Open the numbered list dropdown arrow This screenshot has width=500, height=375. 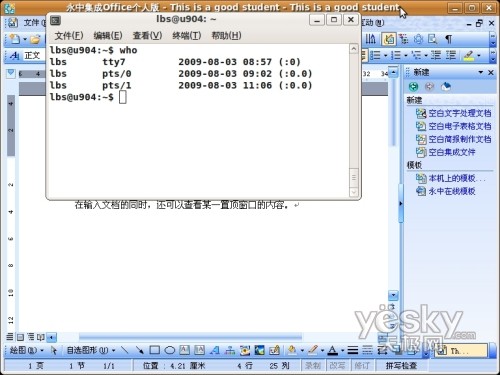coord(406,55)
